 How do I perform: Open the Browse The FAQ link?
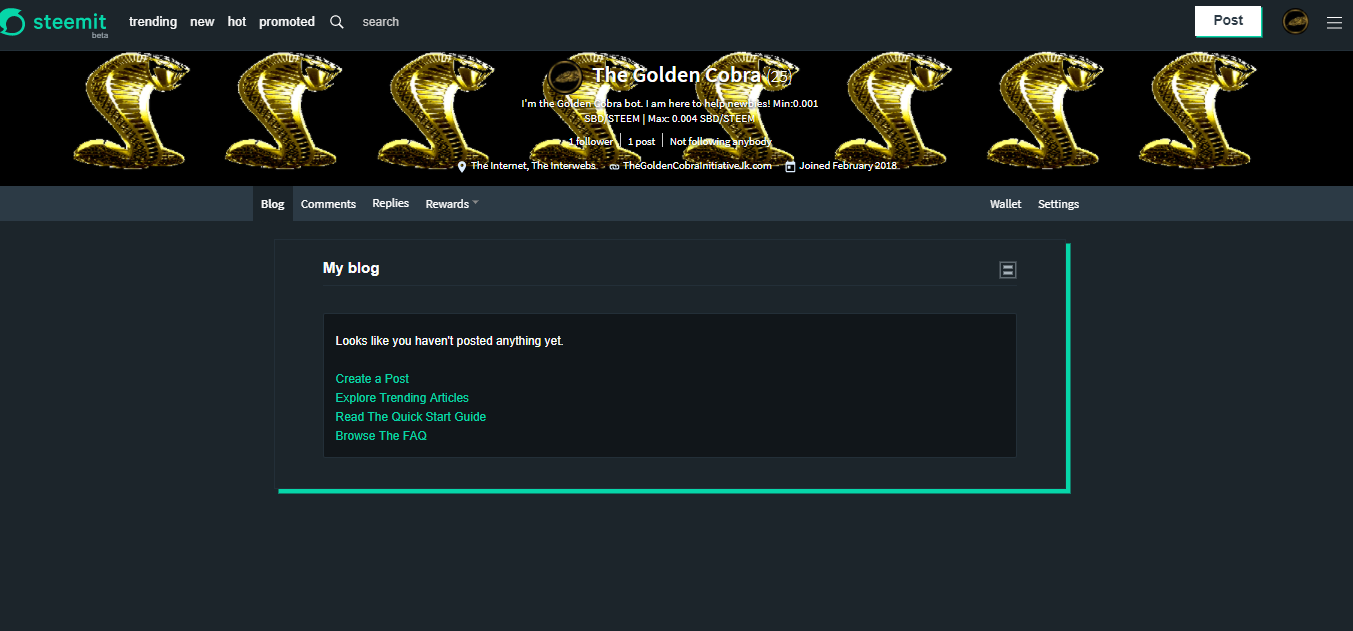(381, 436)
